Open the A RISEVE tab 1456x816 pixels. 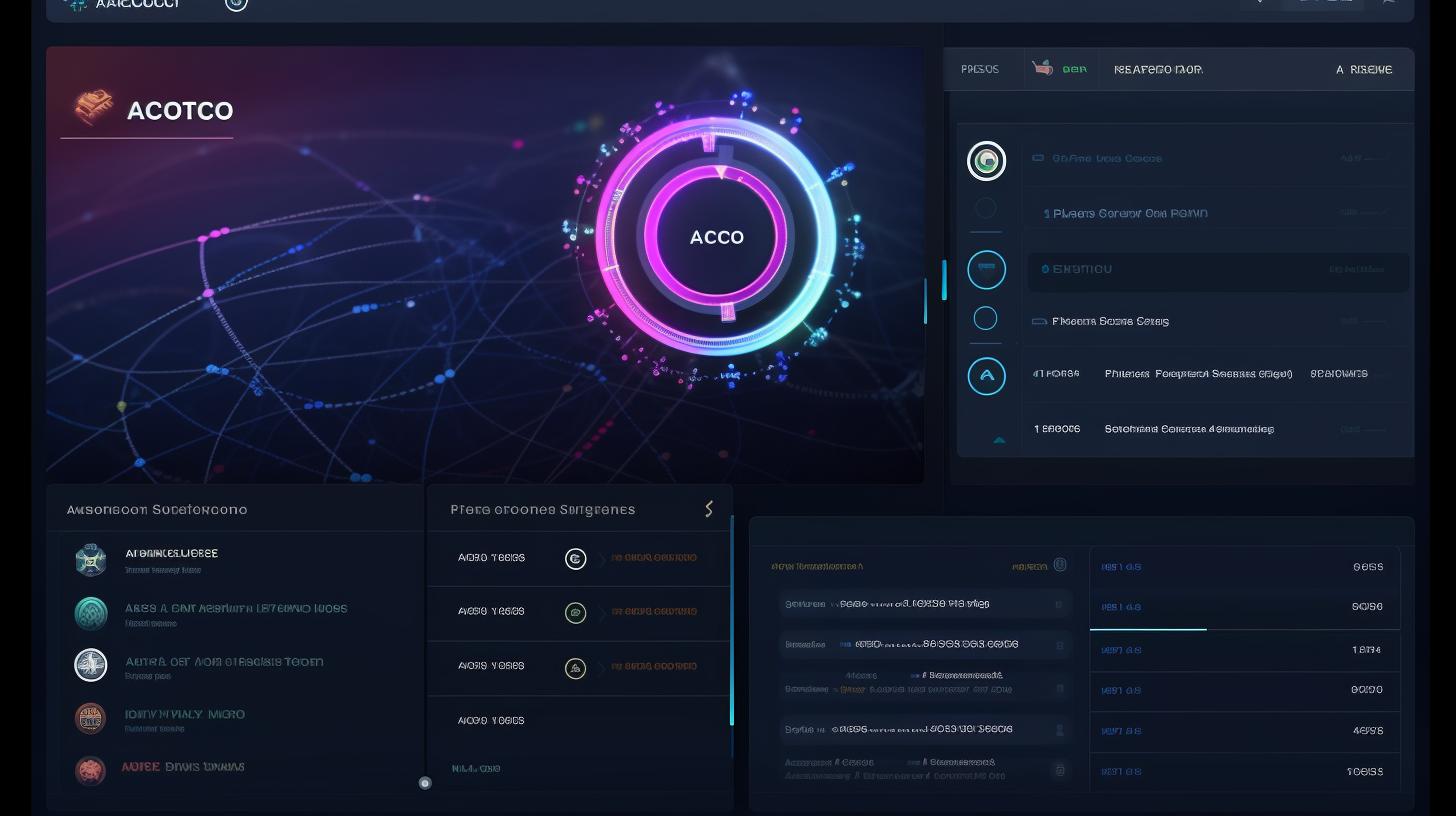pos(1363,69)
